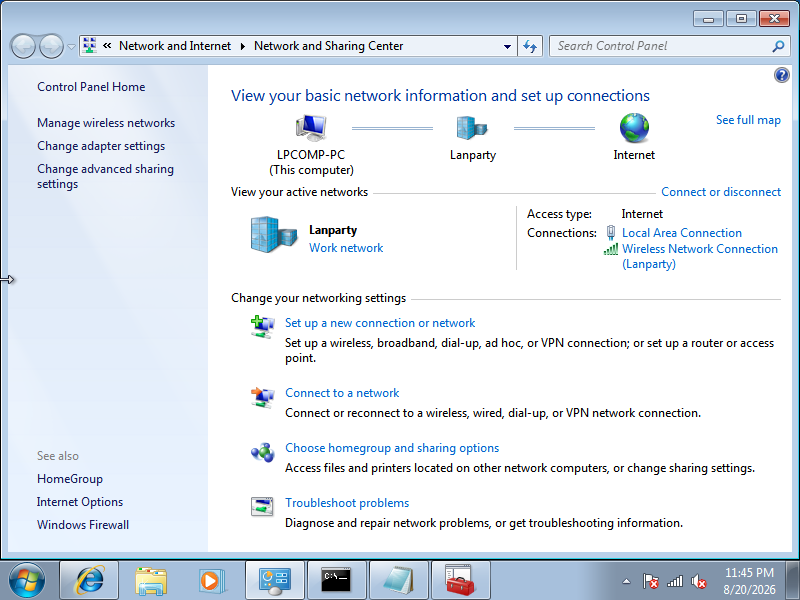Open the Help question mark icon
The width and height of the screenshot is (800, 600).
point(781,76)
